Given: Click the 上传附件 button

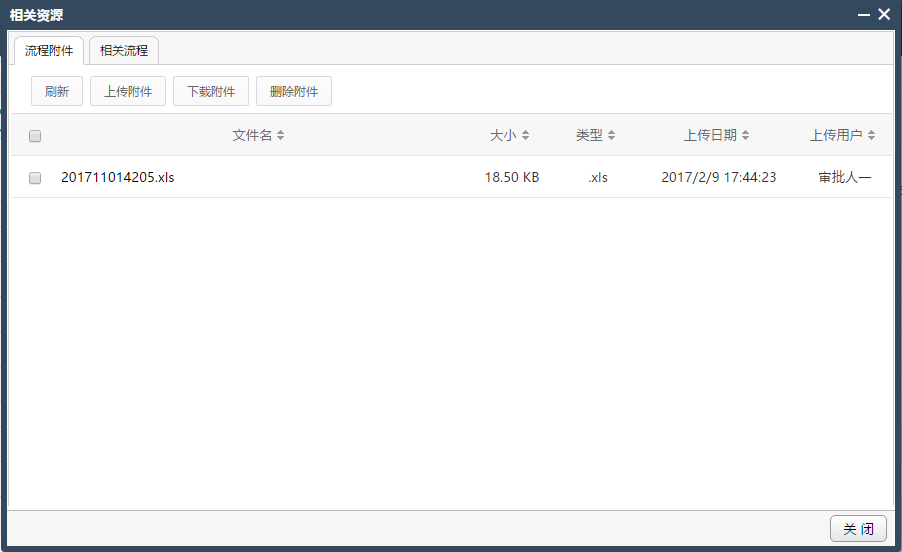Looking at the screenshot, I should pos(128,91).
